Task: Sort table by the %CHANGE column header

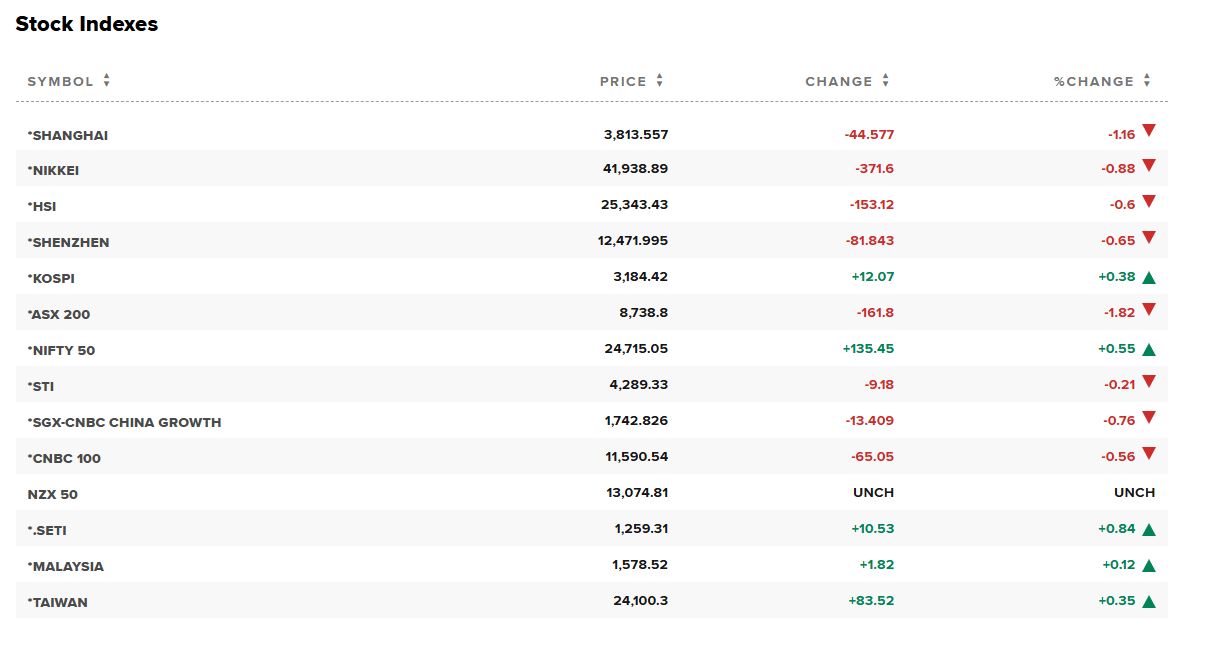Action: [x=1093, y=81]
